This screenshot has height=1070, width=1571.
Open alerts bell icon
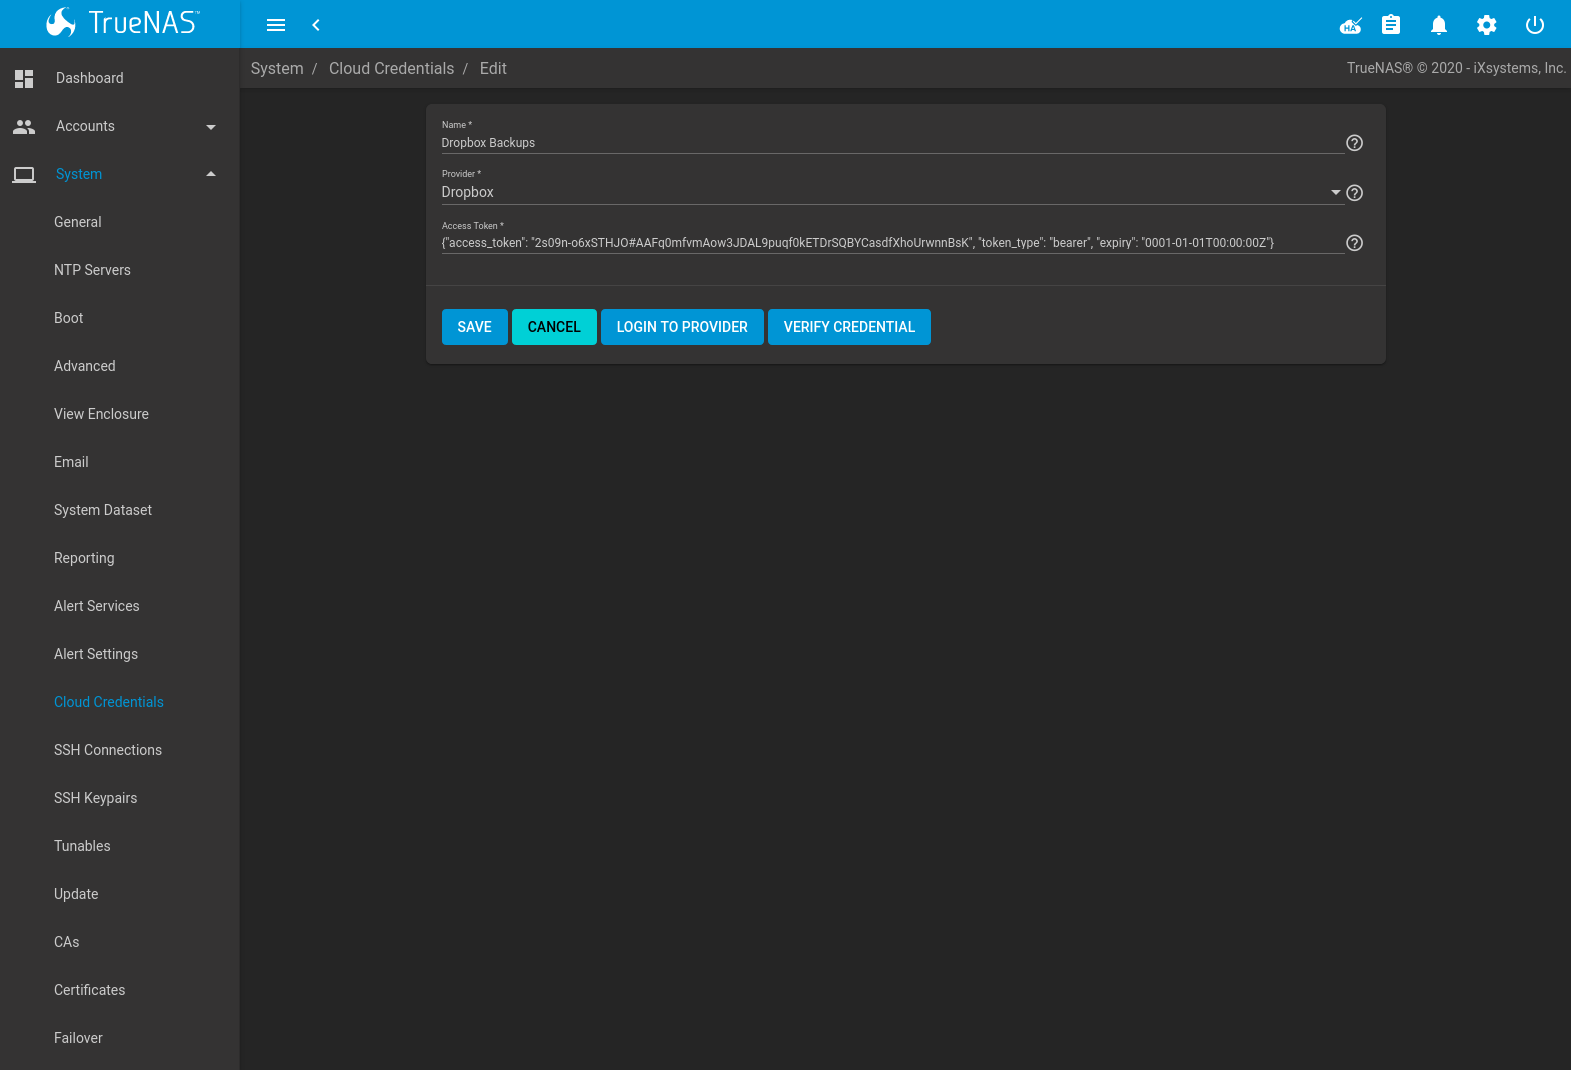[1439, 25]
